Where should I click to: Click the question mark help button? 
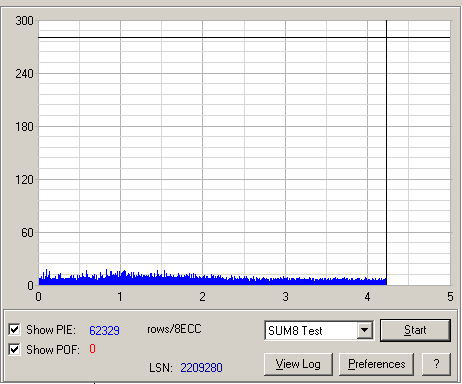[x=436, y=364]
